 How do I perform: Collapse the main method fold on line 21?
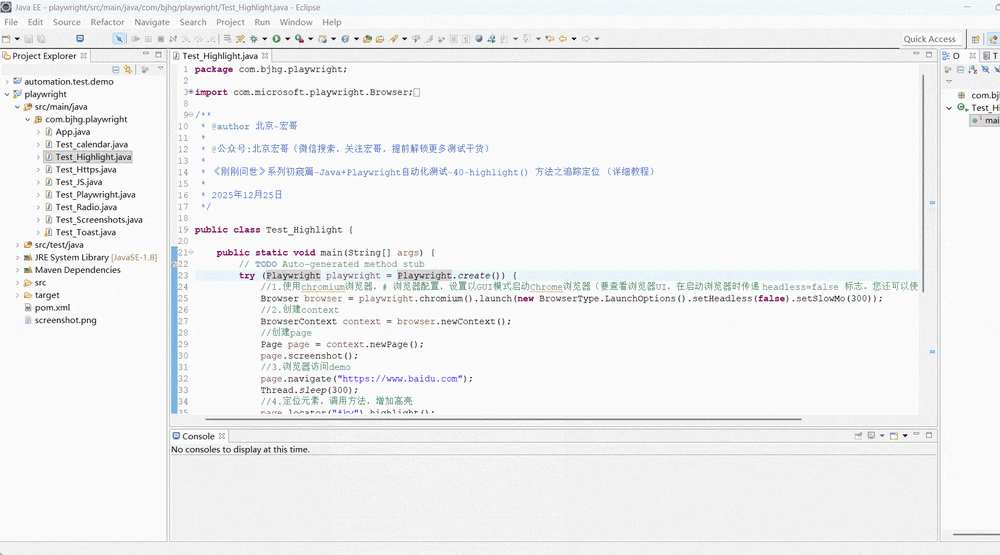191,252
